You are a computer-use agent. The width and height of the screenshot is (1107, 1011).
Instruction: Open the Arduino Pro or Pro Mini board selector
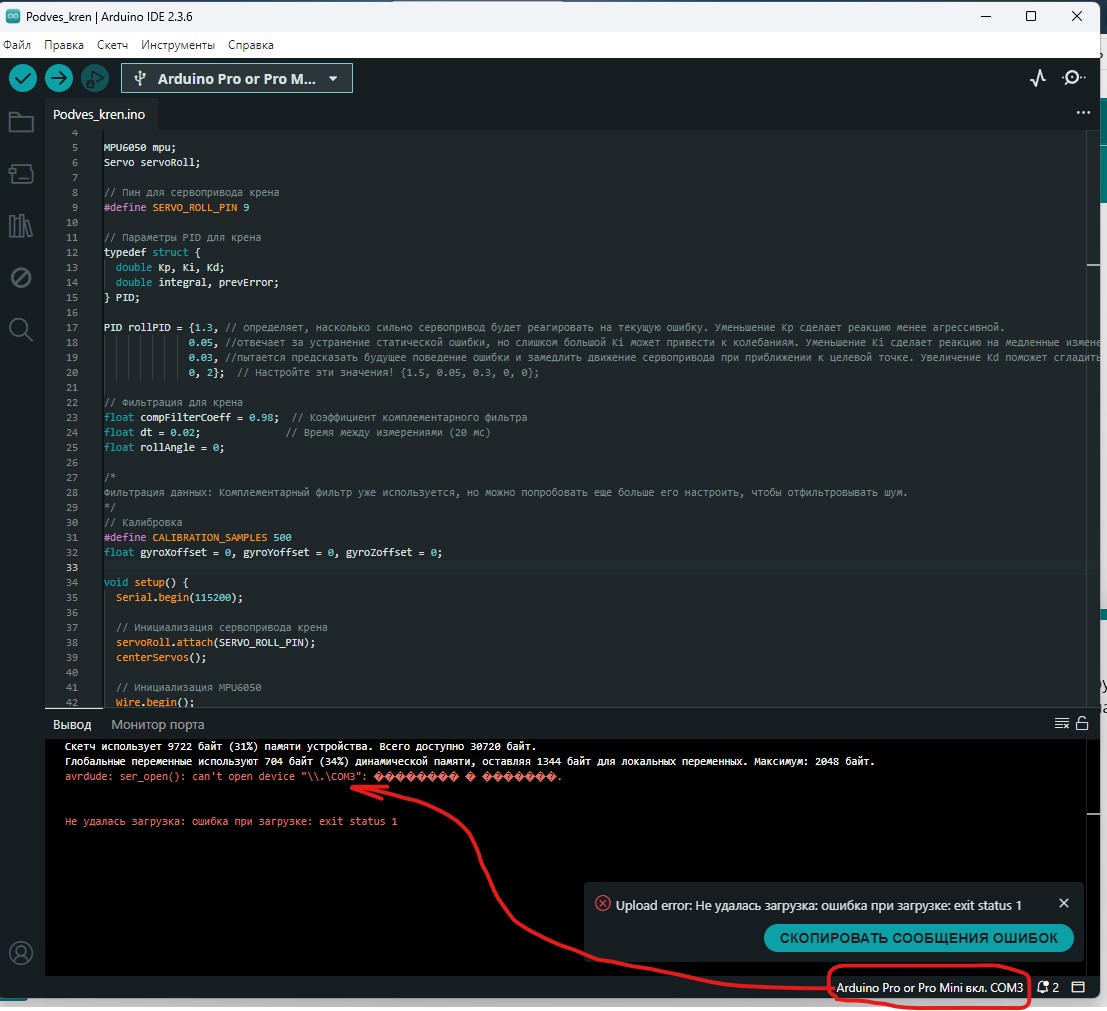(x=236, y=77)
